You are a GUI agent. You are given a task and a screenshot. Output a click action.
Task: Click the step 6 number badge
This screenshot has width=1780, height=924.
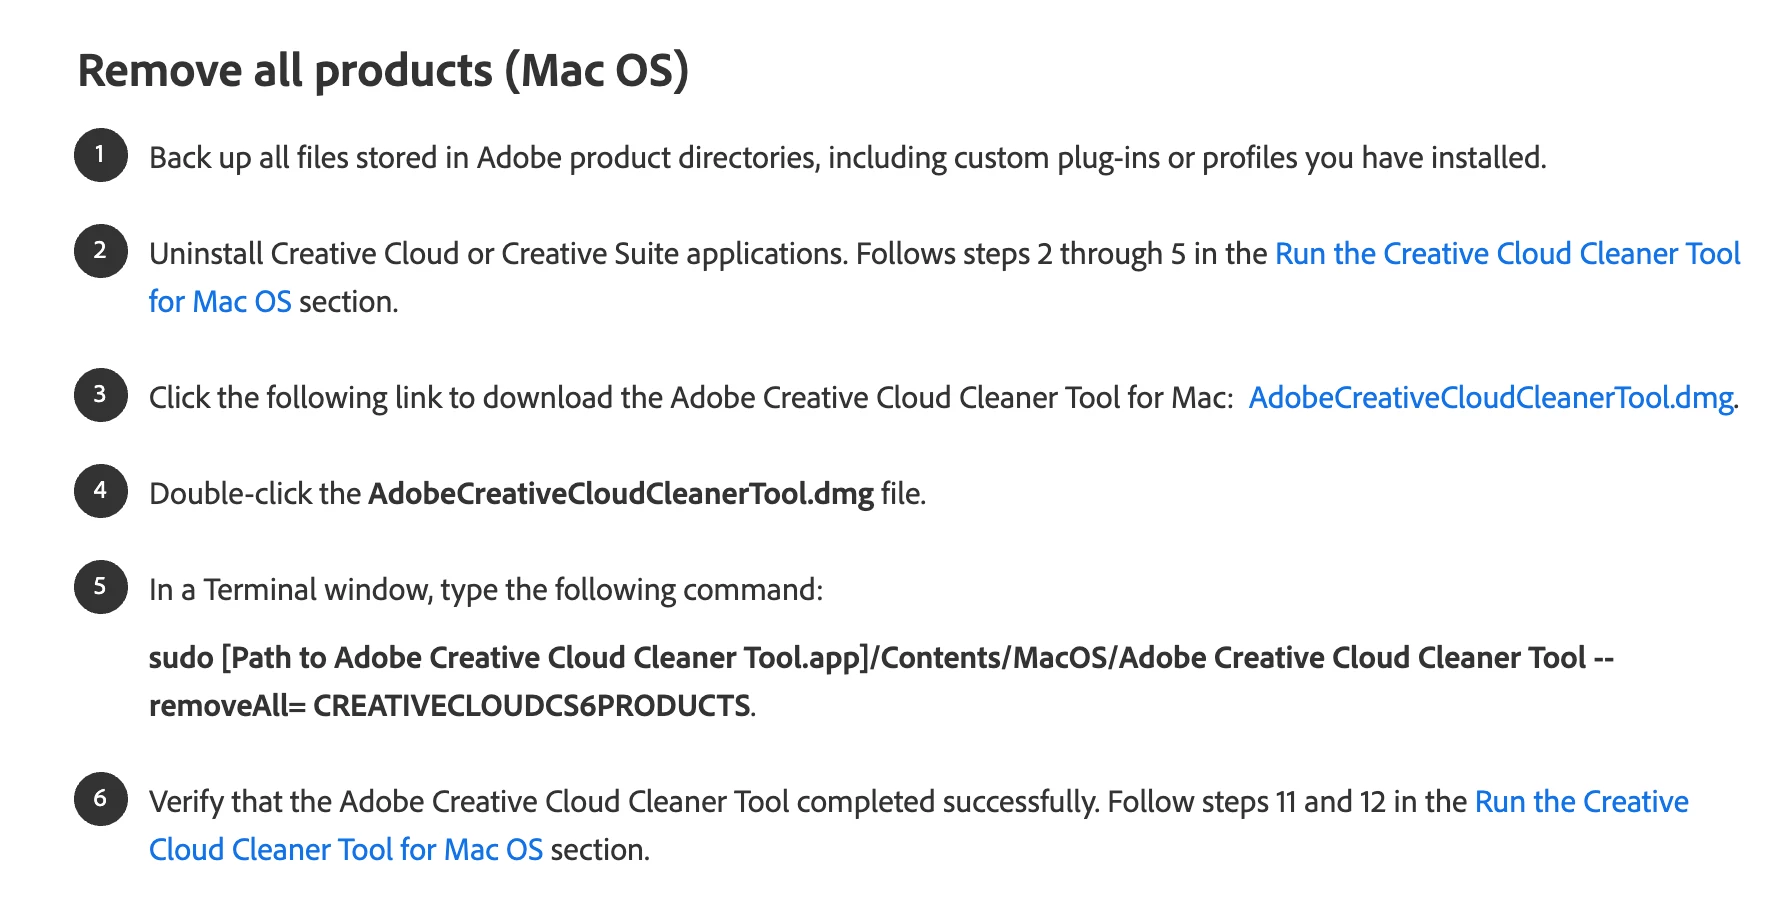click(100, 799)
